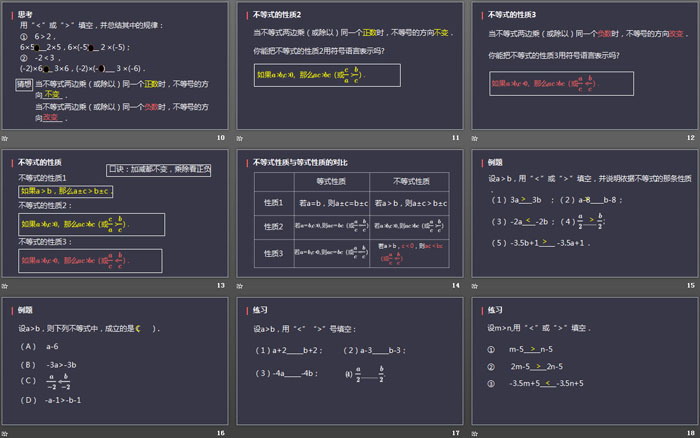Click the animation star icon under slide 11
Screen dimensions: 700x438
tap(240, 138)
